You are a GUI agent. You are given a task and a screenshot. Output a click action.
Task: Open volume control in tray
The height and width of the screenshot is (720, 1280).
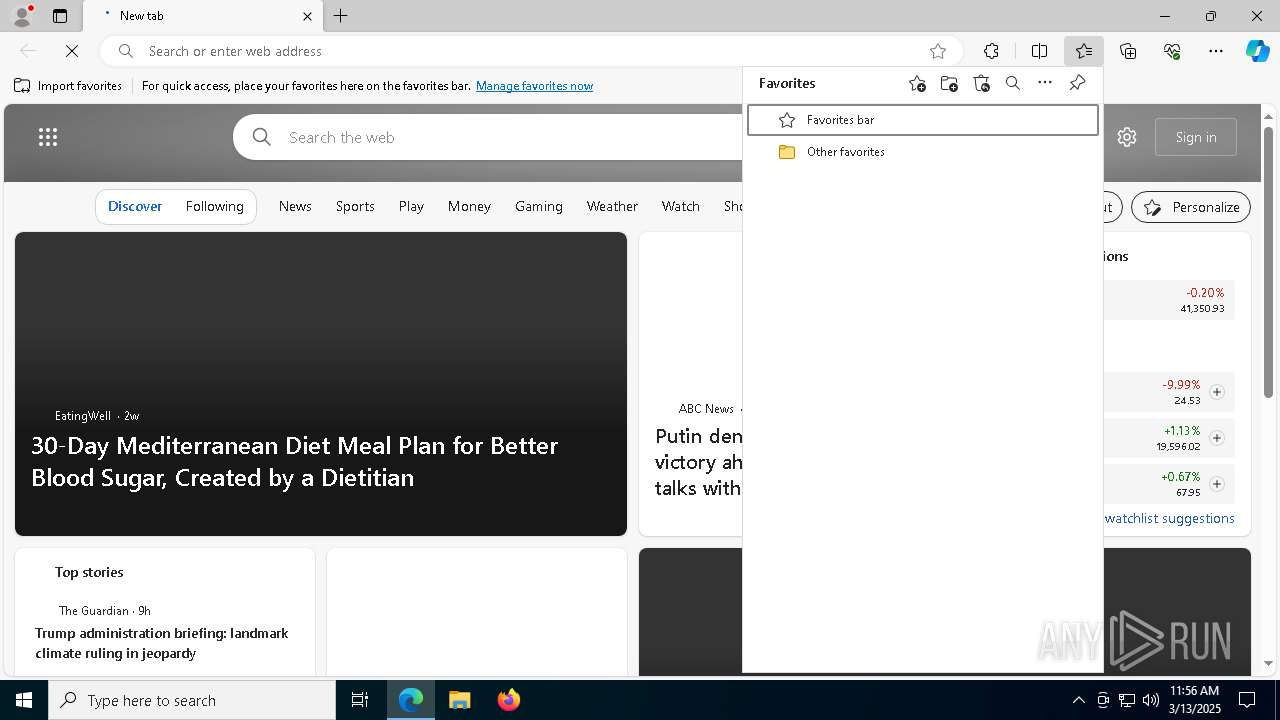point(1151,700)
